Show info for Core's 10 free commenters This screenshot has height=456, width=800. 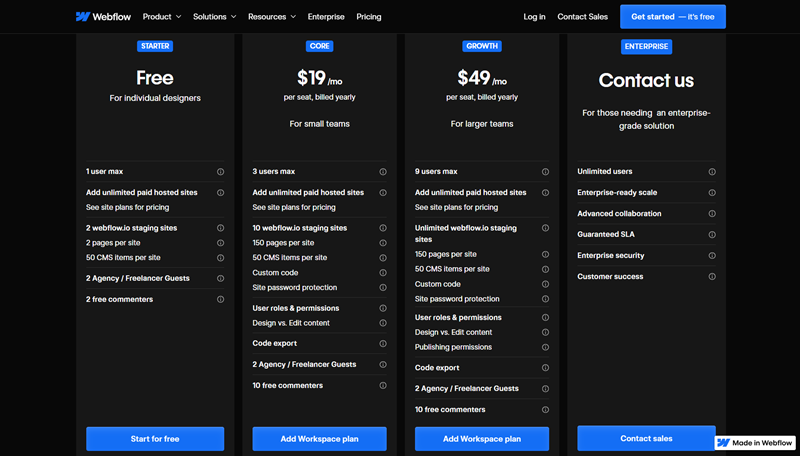click(x=383, y=386)
